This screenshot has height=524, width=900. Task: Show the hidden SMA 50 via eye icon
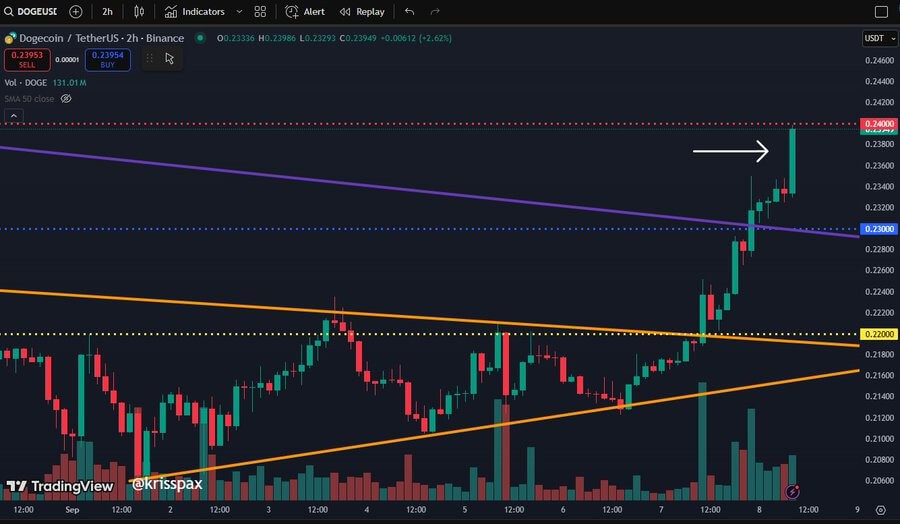coord(66,99)
